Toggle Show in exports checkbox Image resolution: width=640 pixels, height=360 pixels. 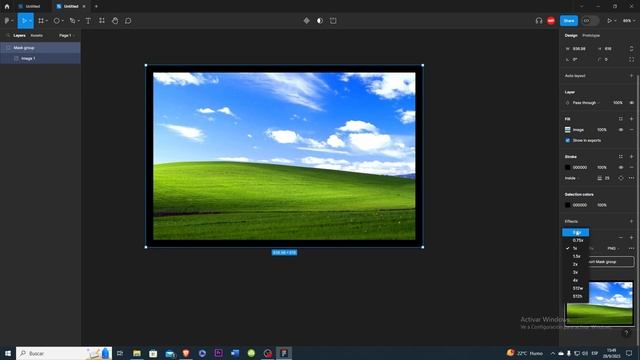point(568,140)
